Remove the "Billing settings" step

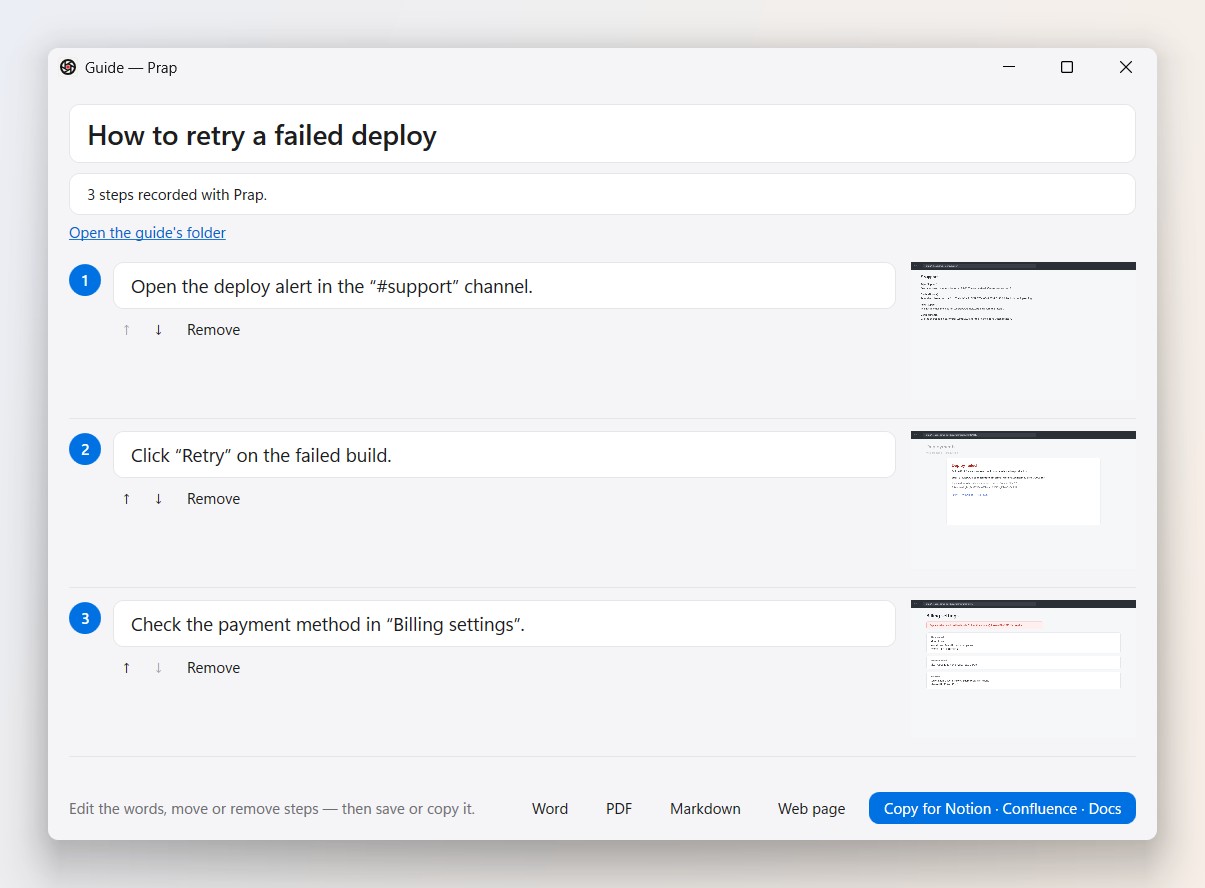pyautogui.click(x=213, y=668)
